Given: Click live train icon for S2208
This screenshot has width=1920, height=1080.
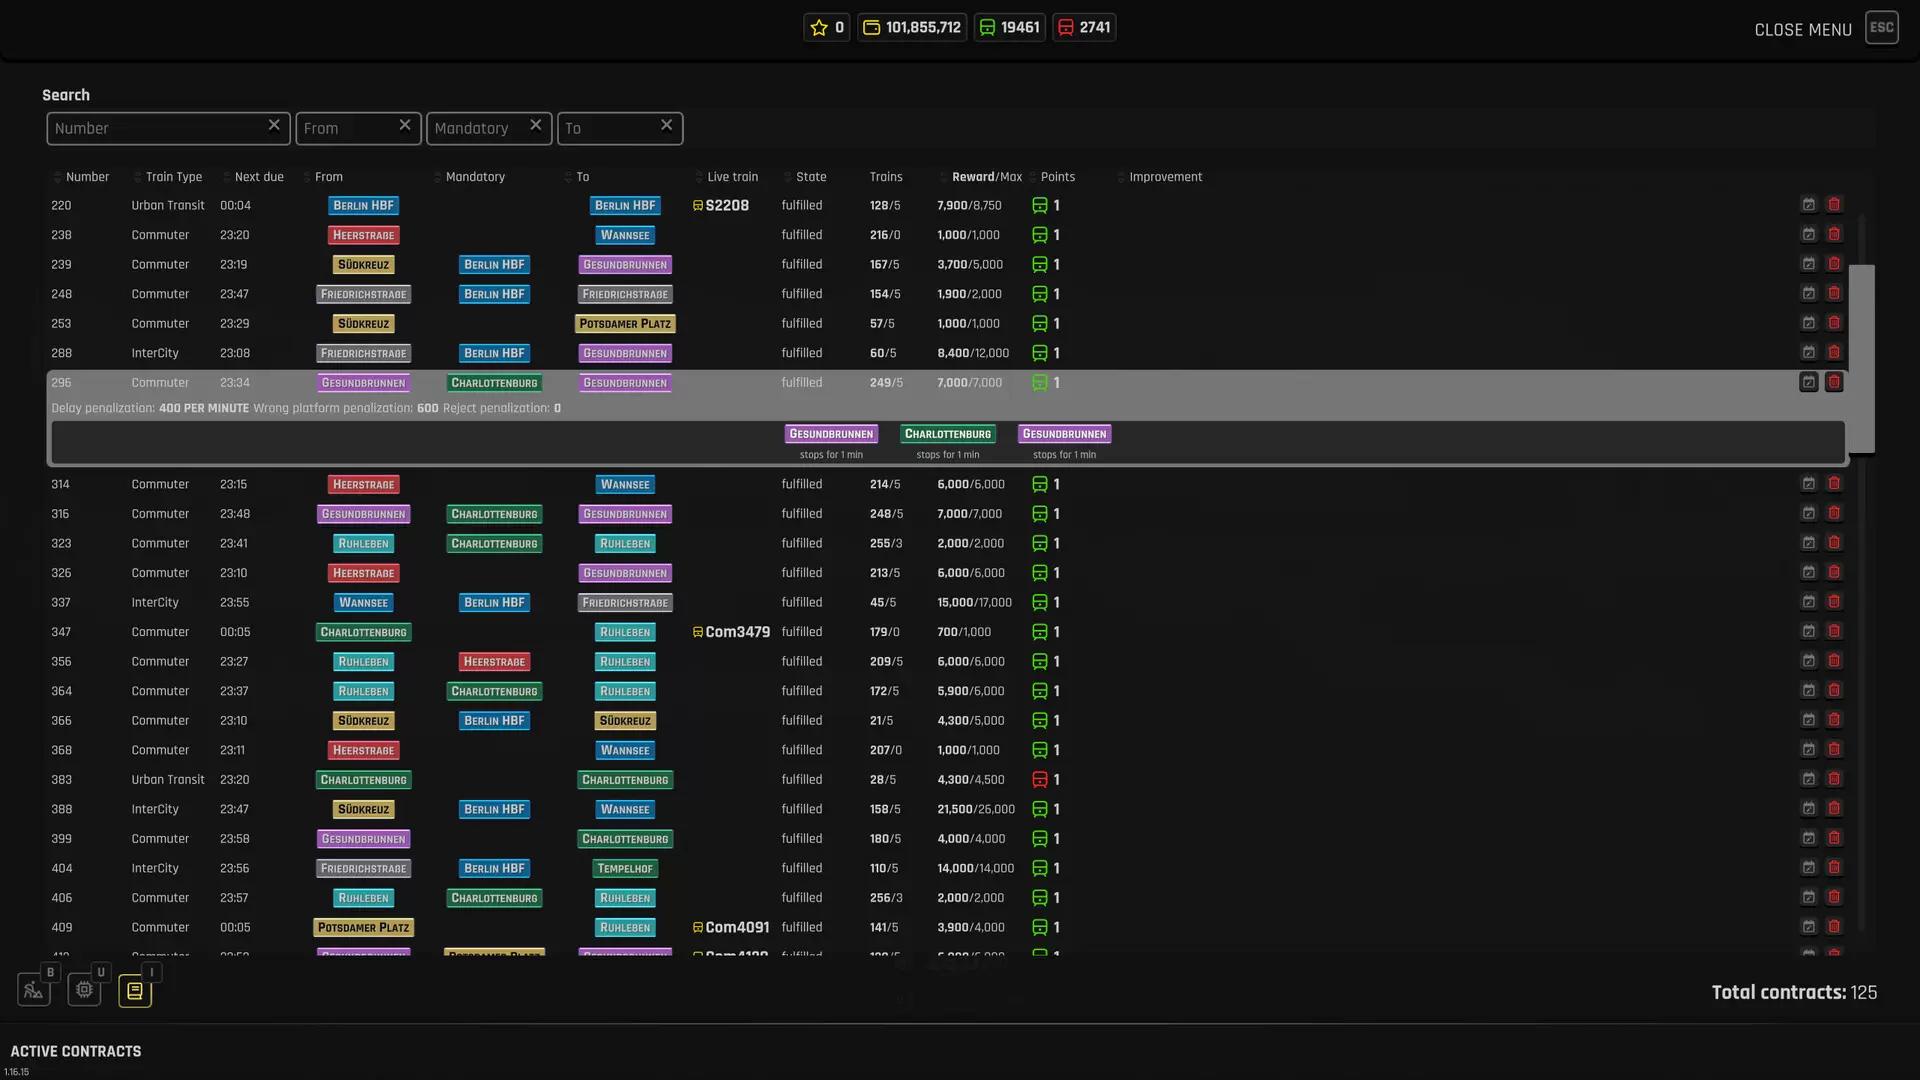Looking at the screenshot, I should tap(698, 206).
